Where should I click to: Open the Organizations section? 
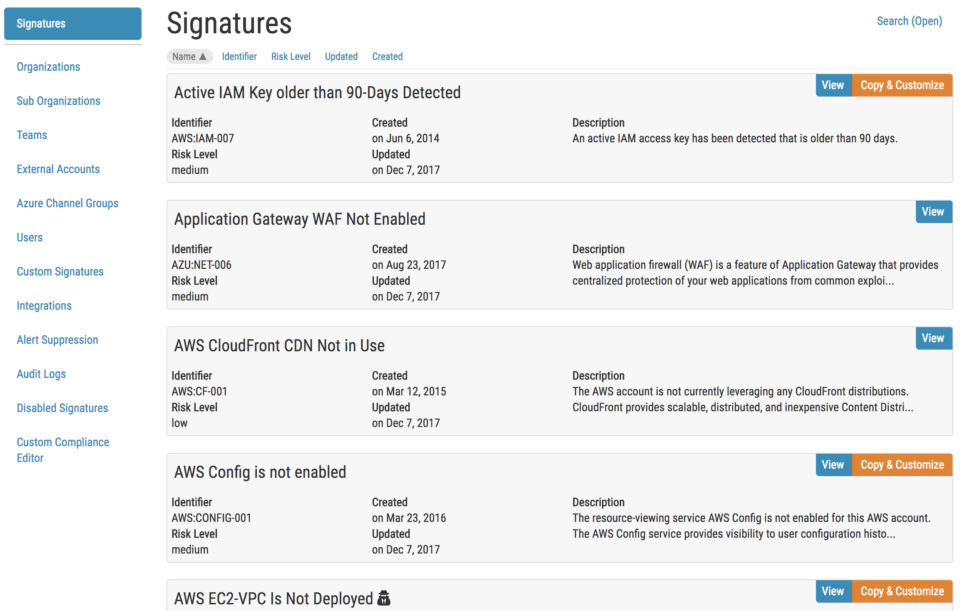[x=48, y=67]
